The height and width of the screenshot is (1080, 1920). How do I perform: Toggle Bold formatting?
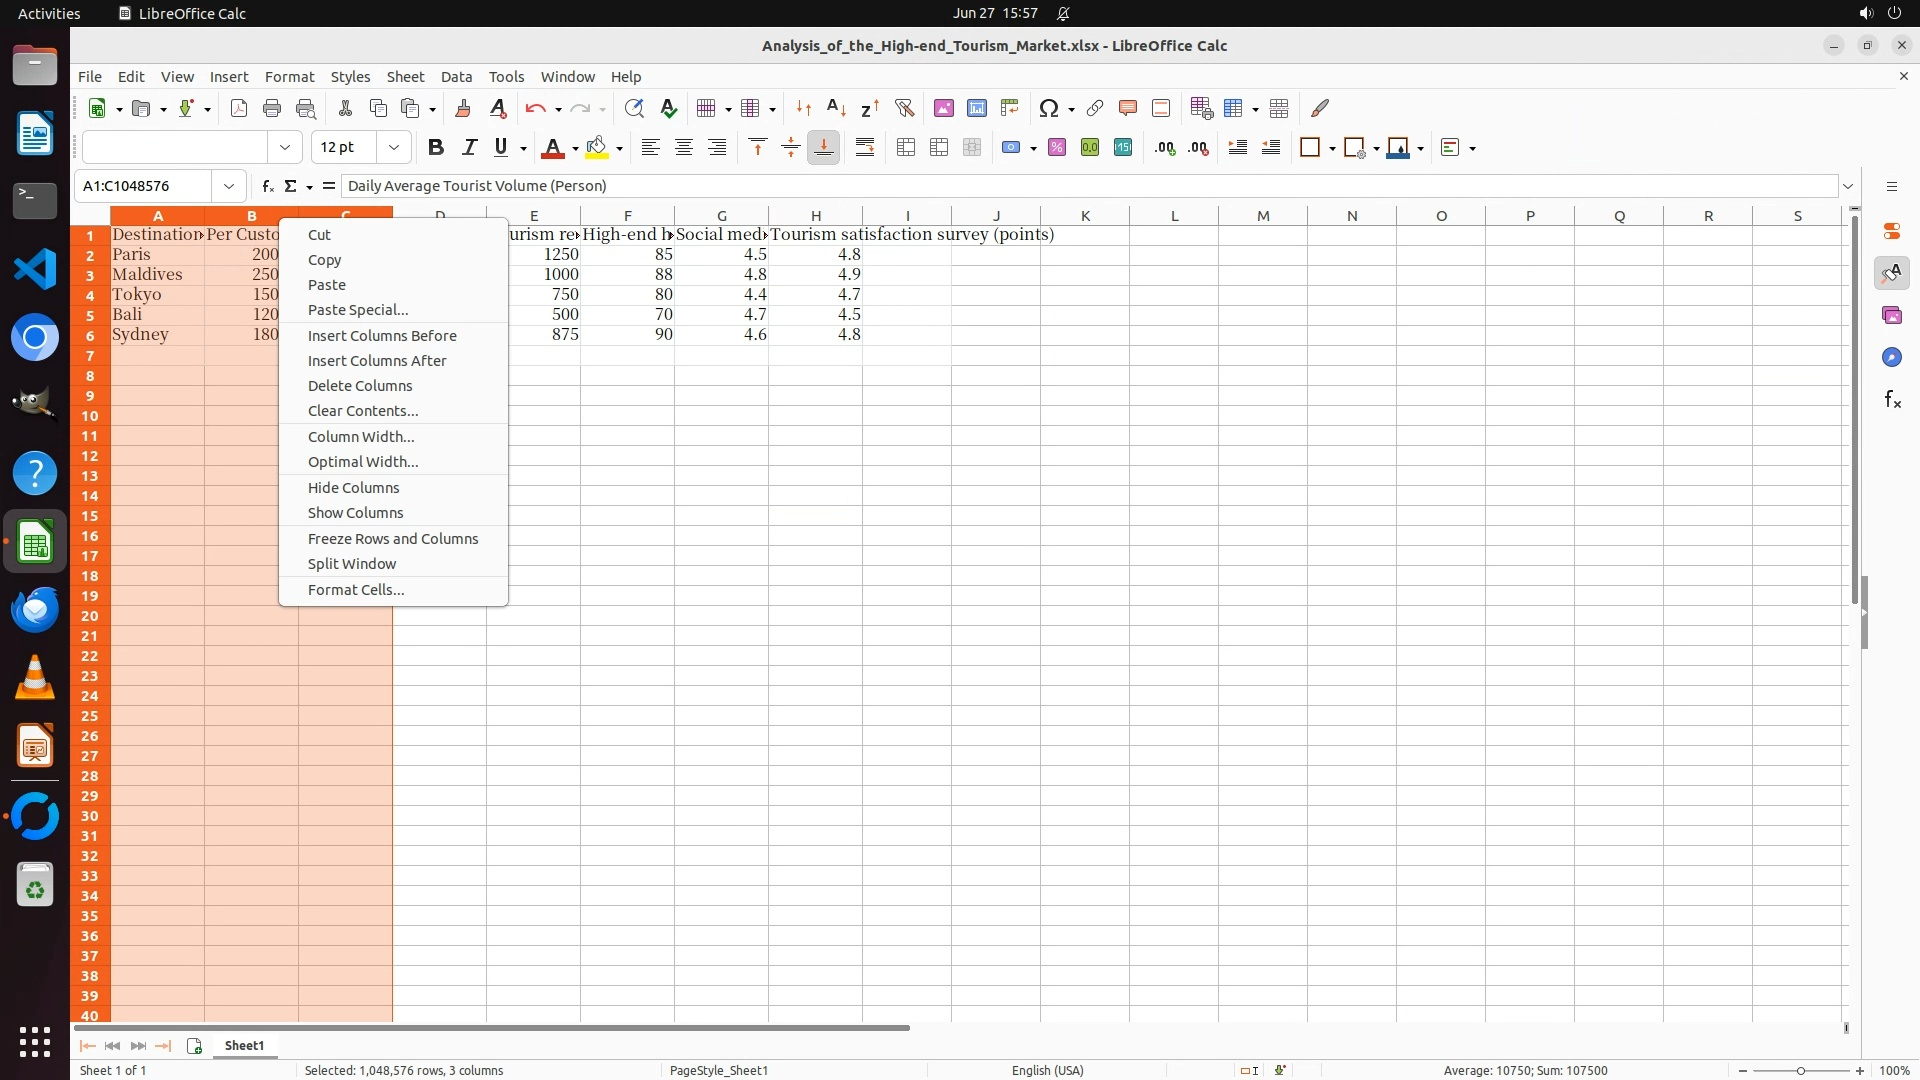(435, 147)
